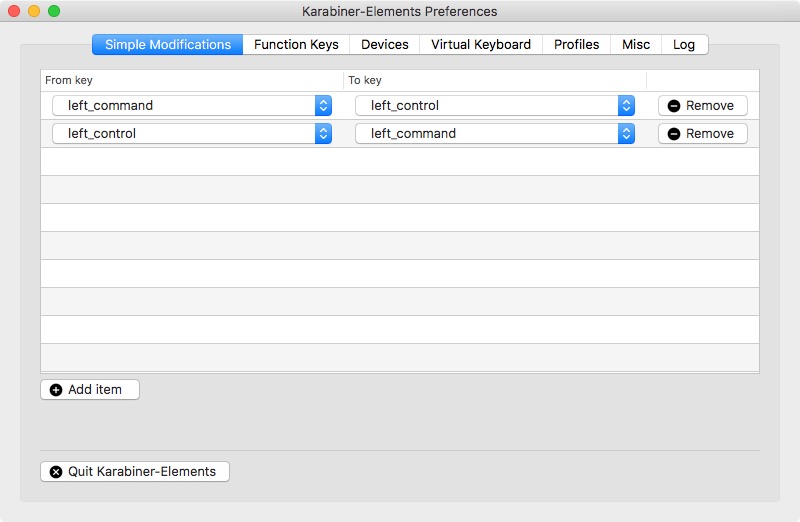
Task: Show the Log tab
Action: click(684, 44)
